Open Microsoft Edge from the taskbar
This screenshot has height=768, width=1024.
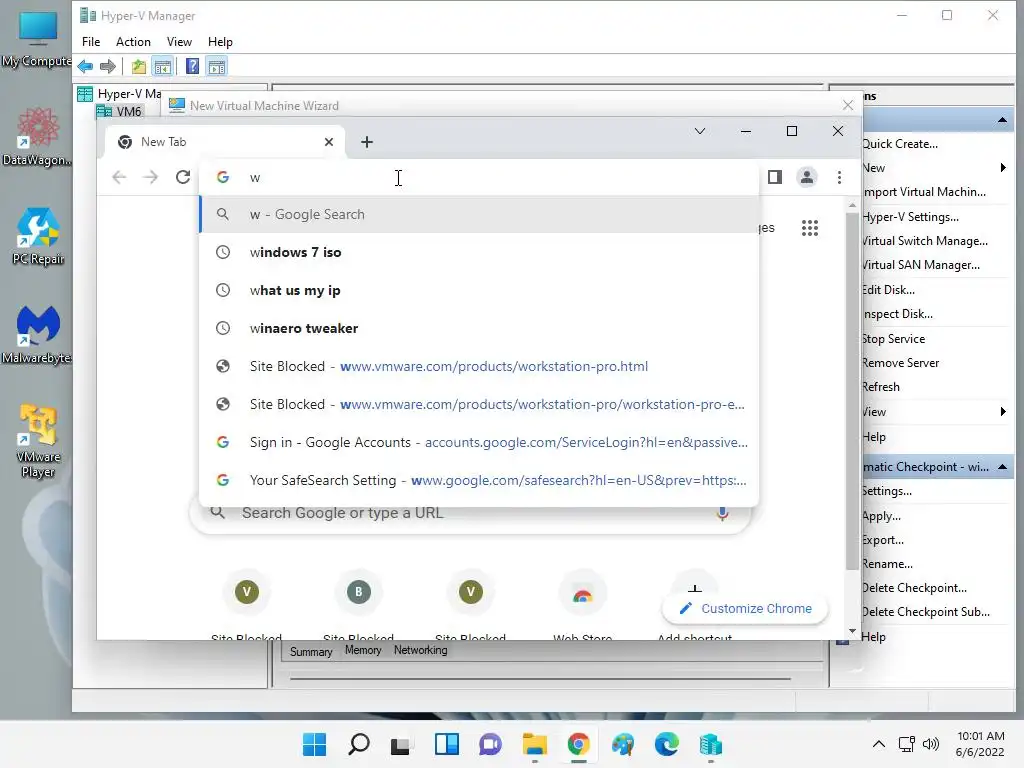(x=666, y=744)
